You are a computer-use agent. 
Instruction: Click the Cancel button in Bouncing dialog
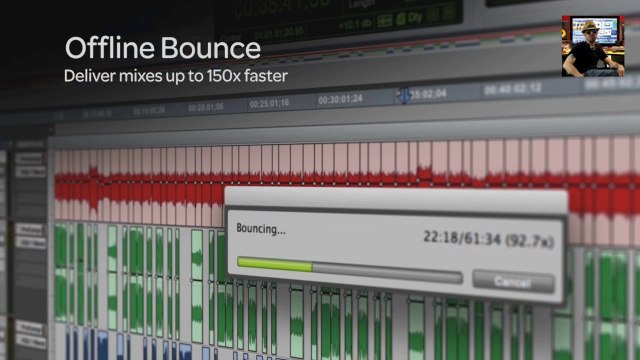click(x=513, y=281)
